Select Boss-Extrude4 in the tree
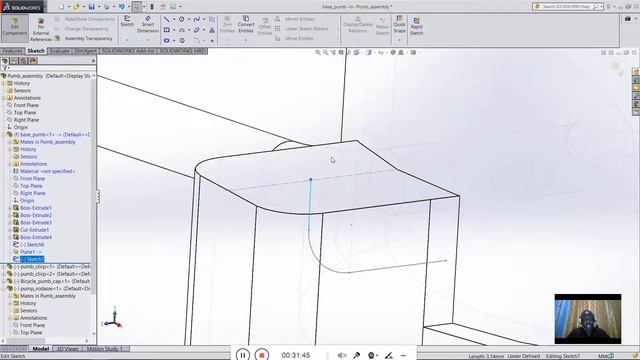This screenshot has width=640, height=360. pyautogui.click(x=36, y=237)
